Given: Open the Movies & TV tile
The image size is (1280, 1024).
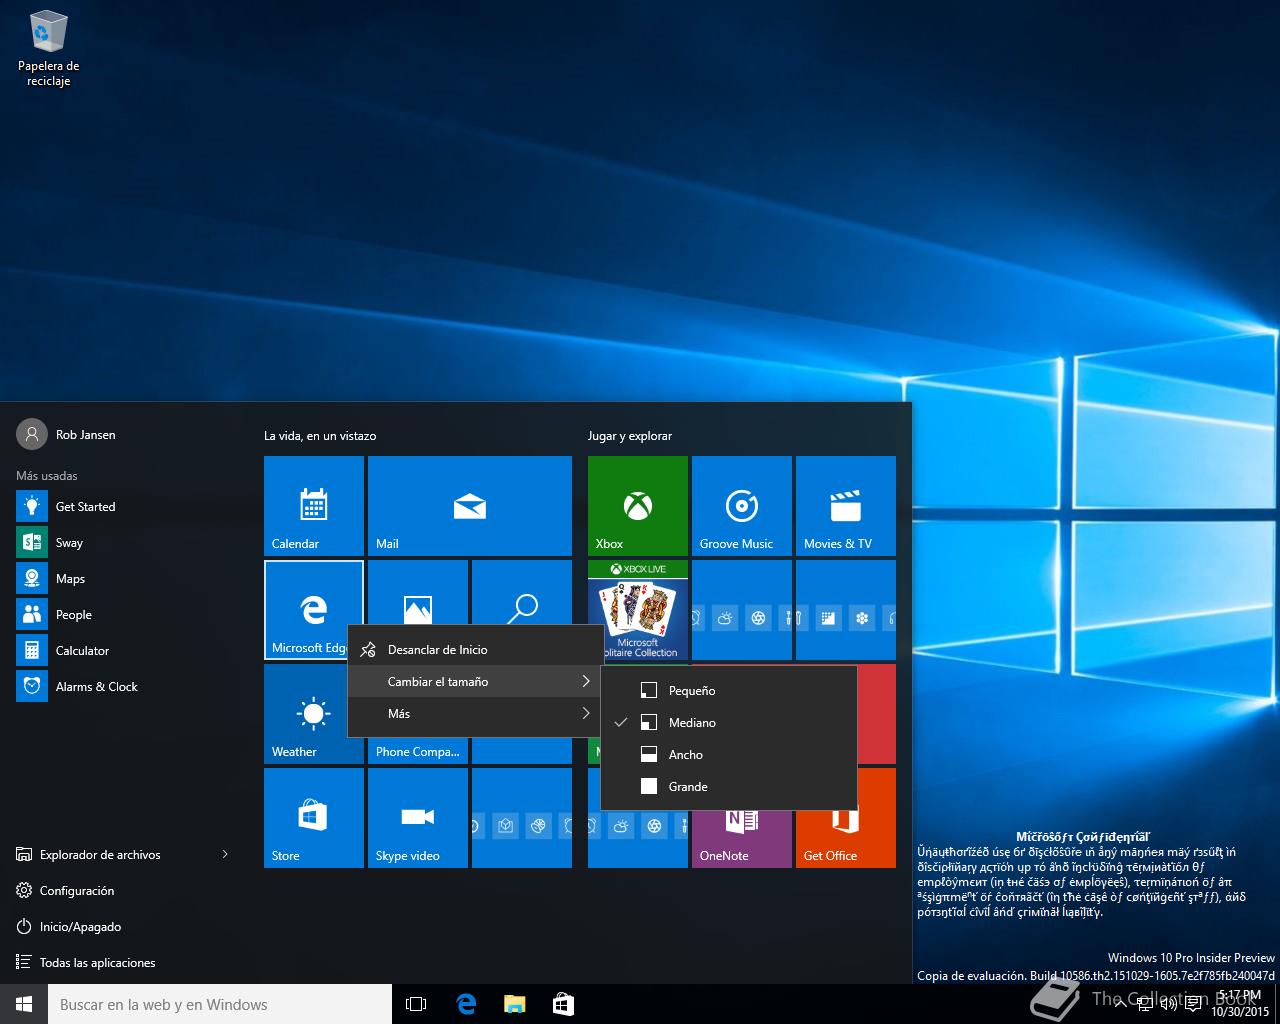Looking at the screenshot, I should (x=846, y=506).
